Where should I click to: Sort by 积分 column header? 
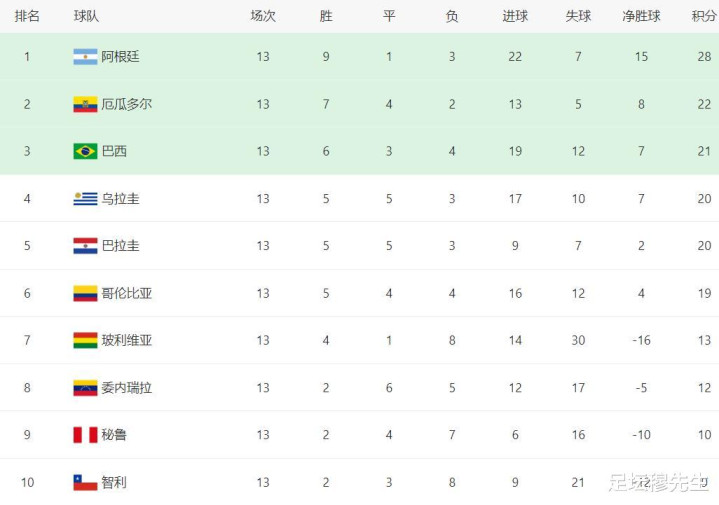(x=704, y=16)
